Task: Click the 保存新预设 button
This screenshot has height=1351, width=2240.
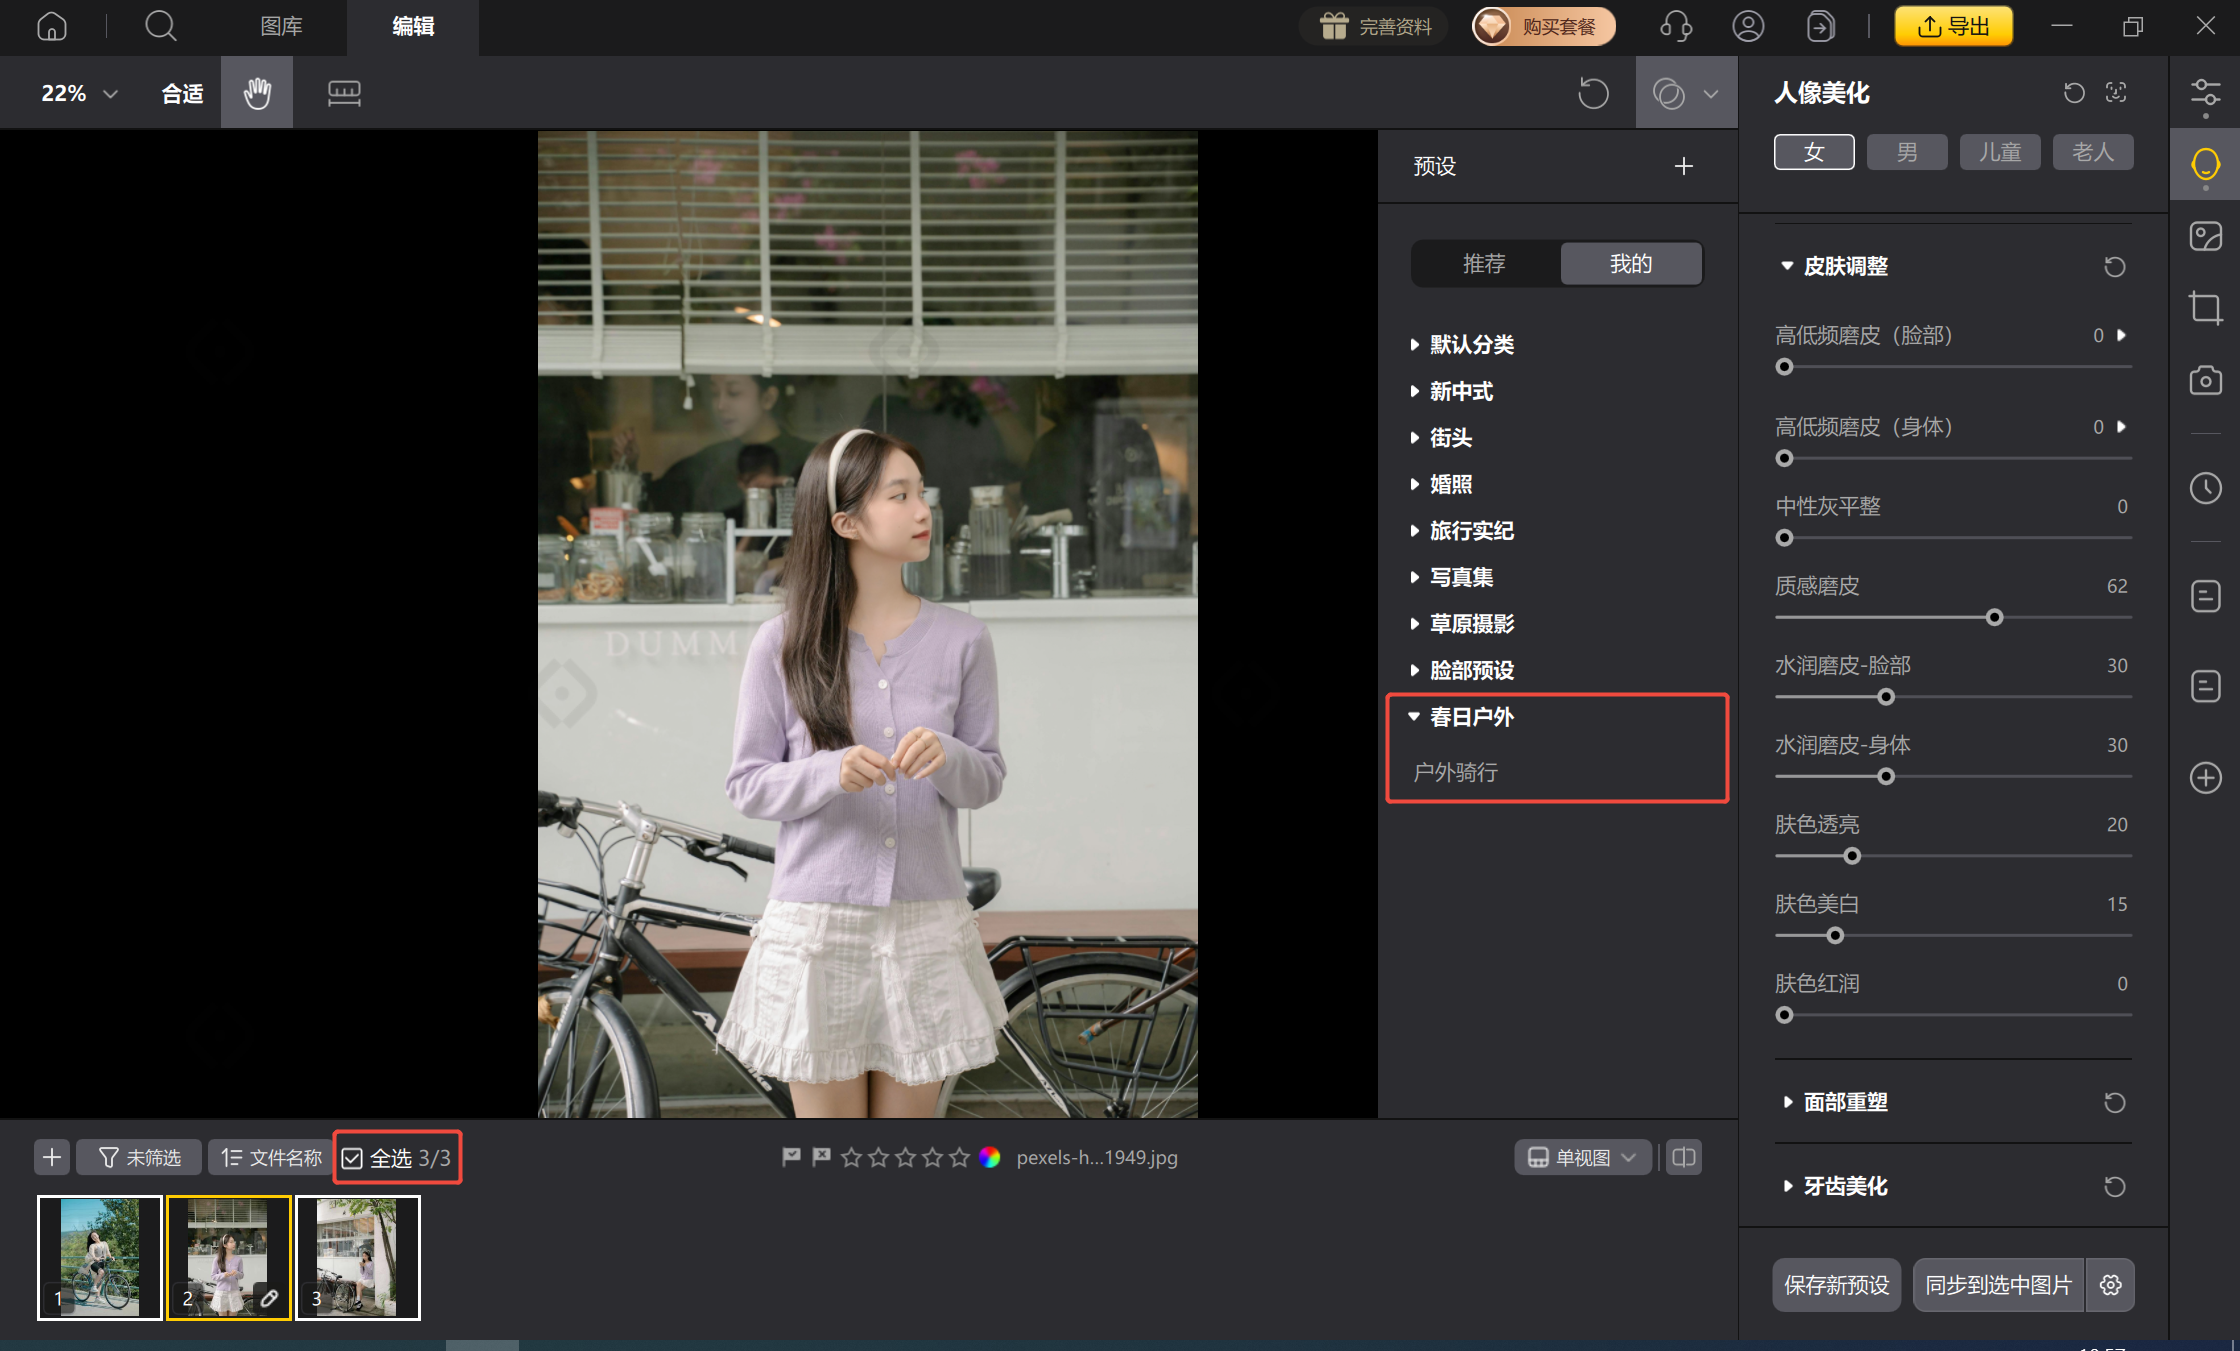Action: tap(1836, 1285)
